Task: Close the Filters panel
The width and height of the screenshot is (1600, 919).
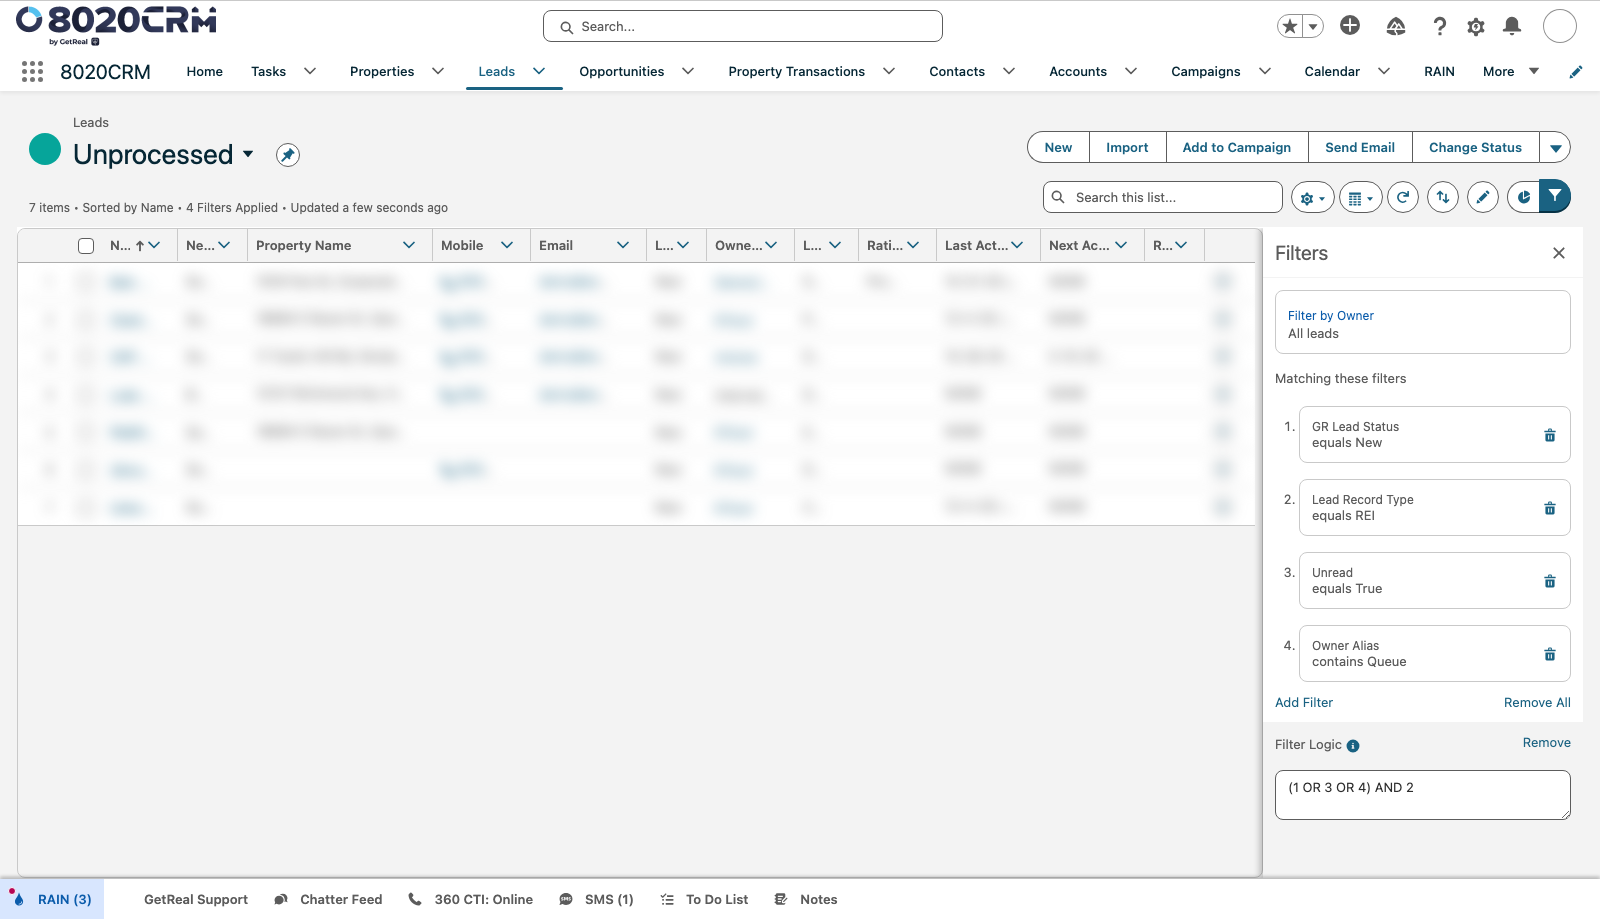Action: 1558,253
